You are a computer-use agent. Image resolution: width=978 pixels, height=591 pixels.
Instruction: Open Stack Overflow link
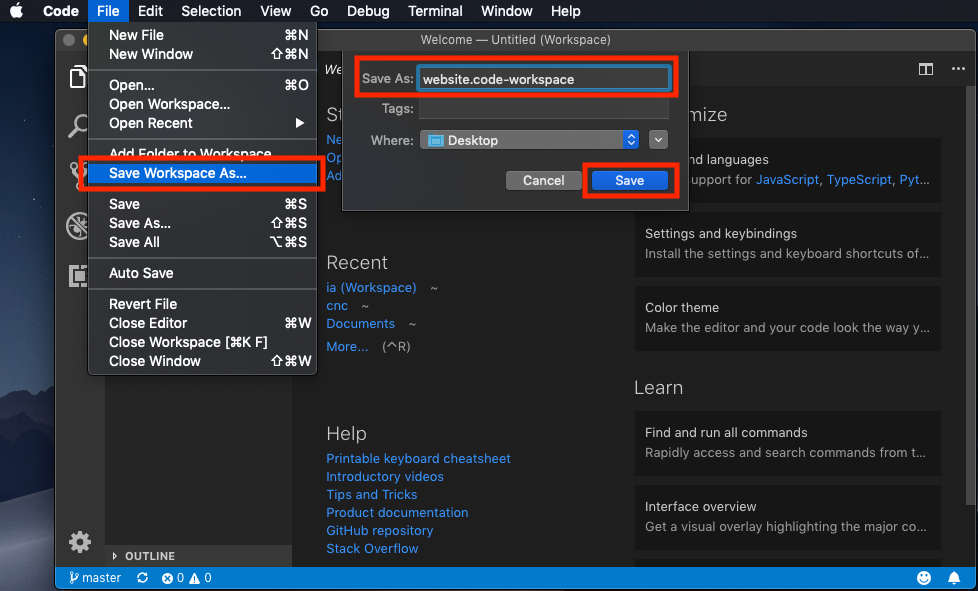point(372,549)
